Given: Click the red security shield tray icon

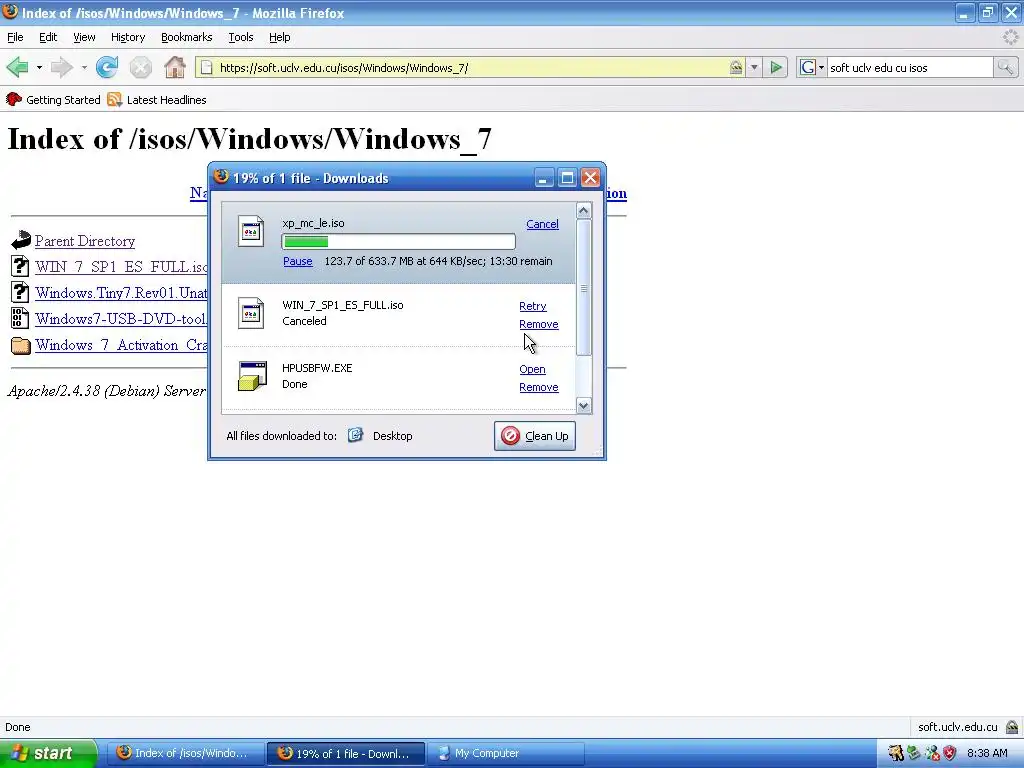Looking at the screenshot, I should 950,753.
